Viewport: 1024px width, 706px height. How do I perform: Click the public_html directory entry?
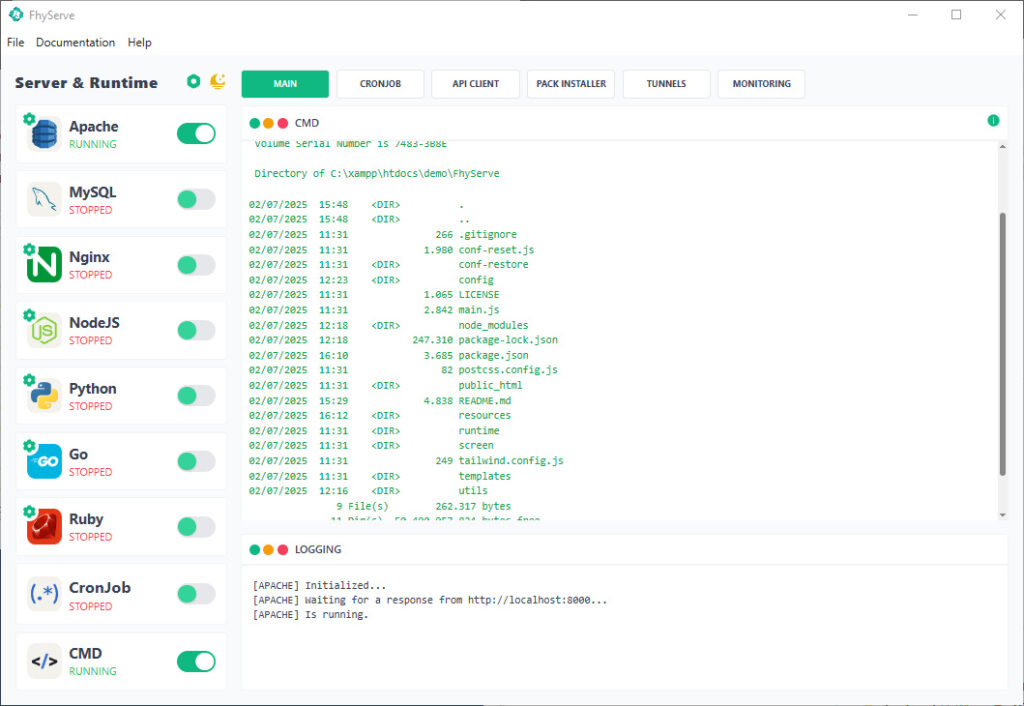coord(490,385)
